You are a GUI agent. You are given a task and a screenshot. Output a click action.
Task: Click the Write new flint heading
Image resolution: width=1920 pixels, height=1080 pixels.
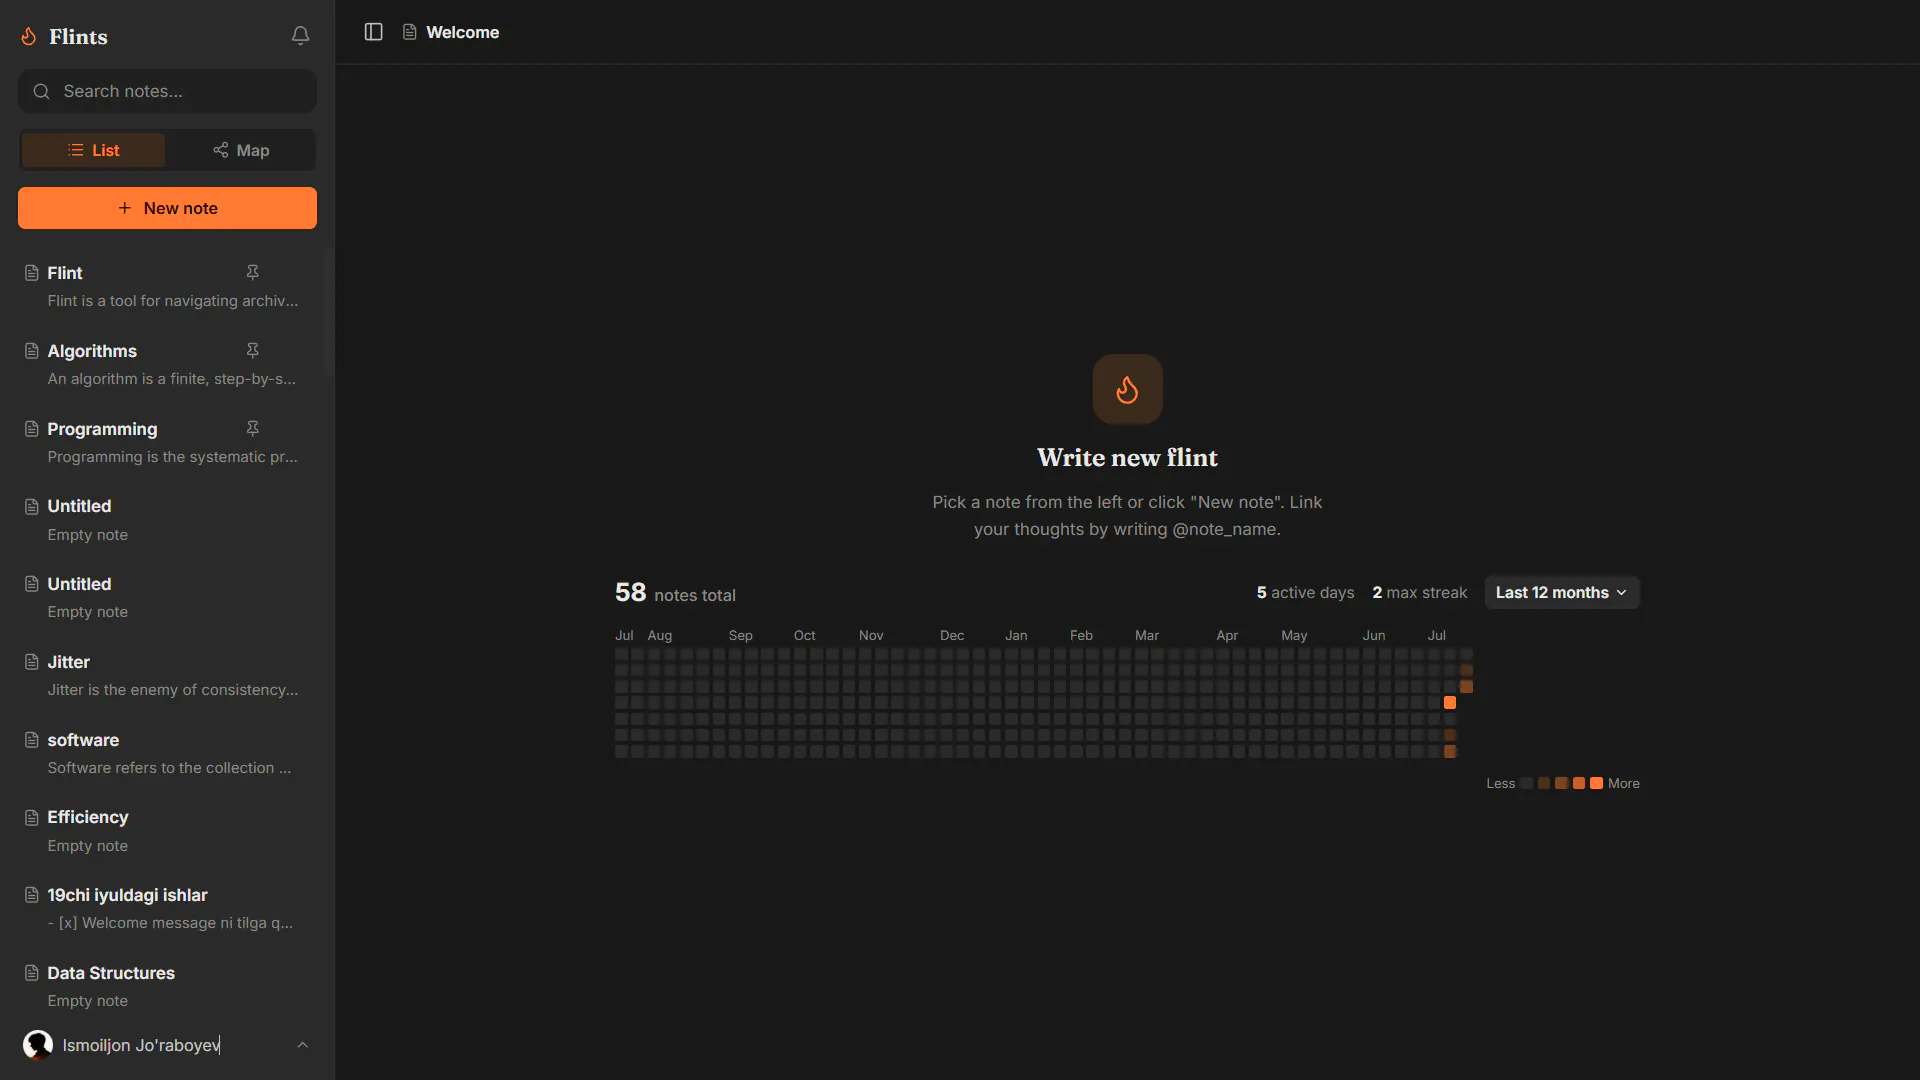[x=1127, y=457]
